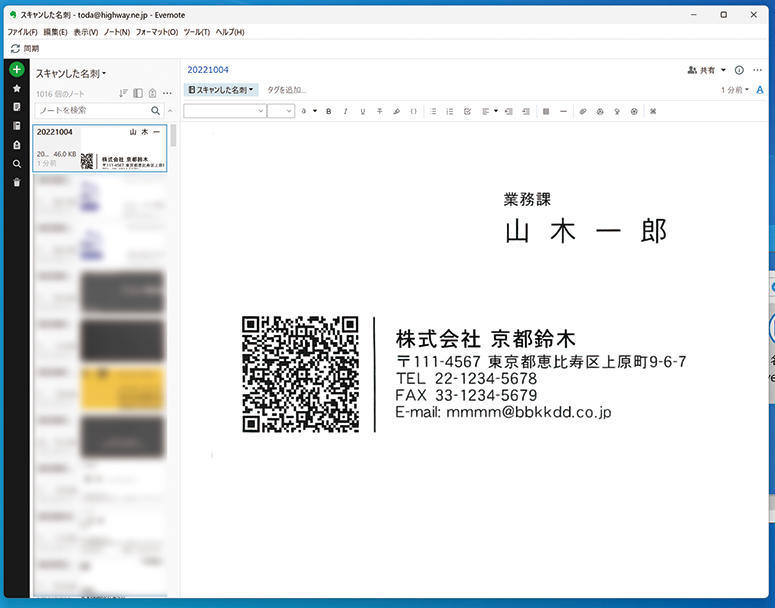Viewport: 775px width, 608px height.
Task: Select the 20221004 note card in list
Action: pyautogui.click(x=100, y=148)
